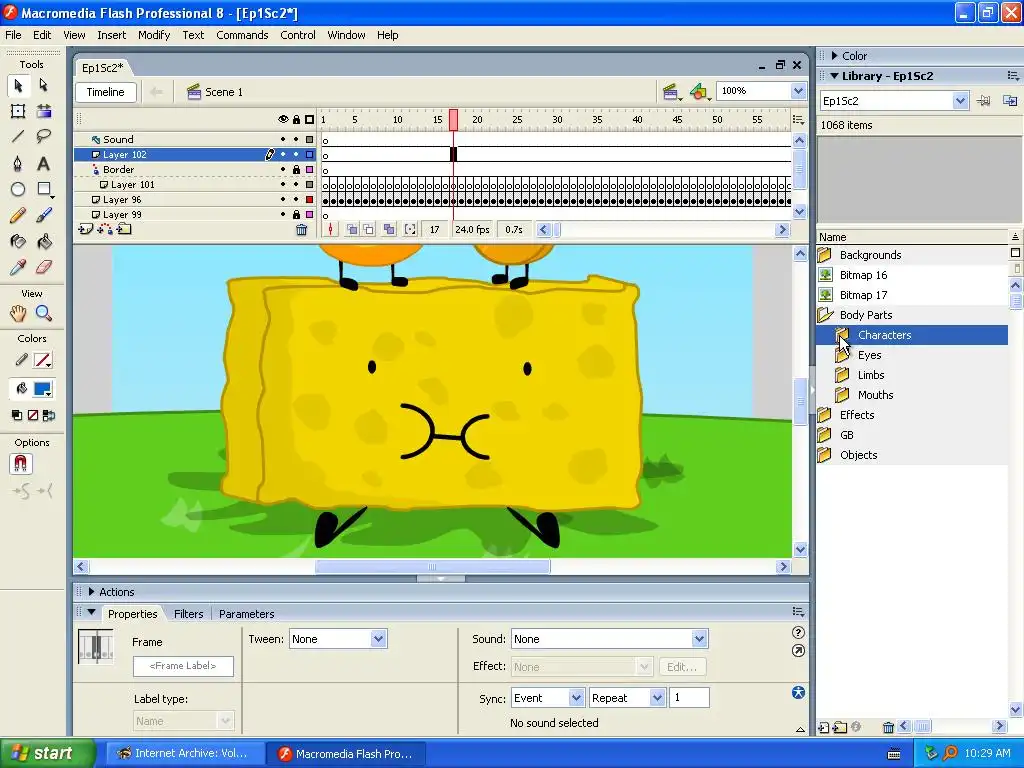The image size is (1024, 768).
Task: Expand the Color panel
Action: tap(835, 56)
